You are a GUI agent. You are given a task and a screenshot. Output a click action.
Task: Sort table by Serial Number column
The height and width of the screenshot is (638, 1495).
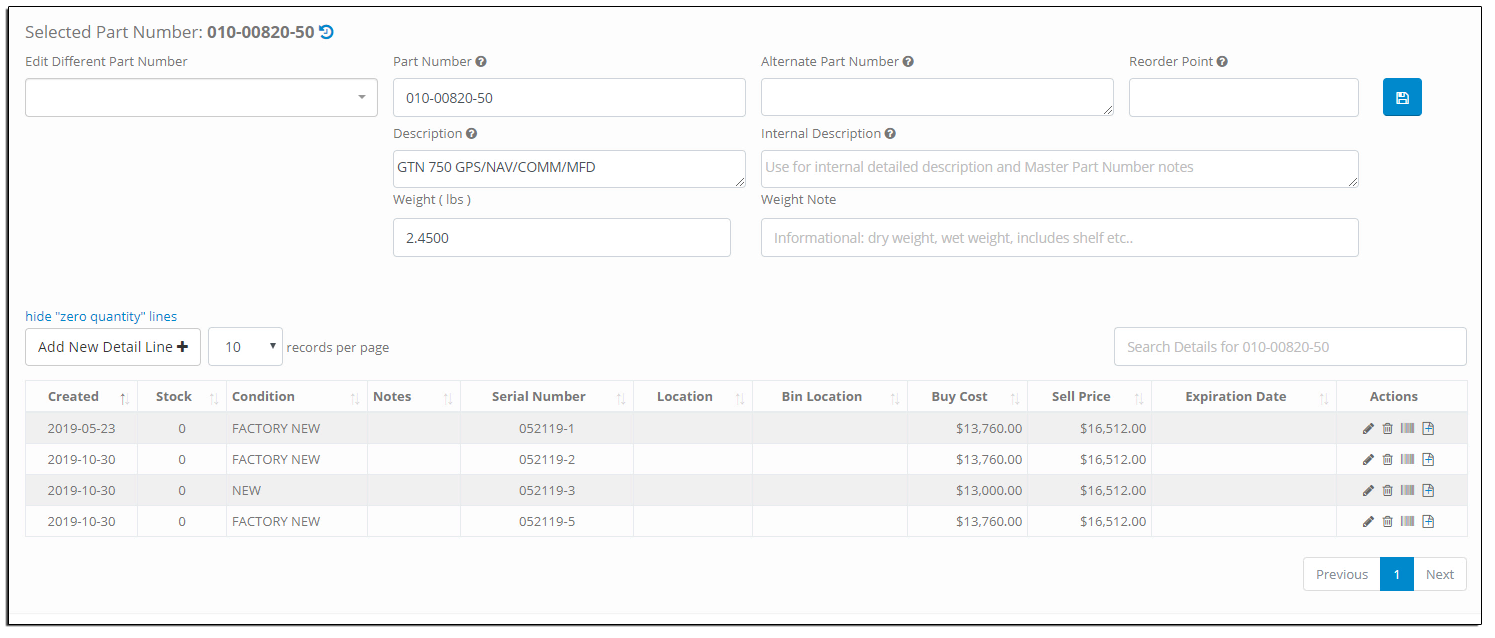pyautogui.click(x=547, y=397)
